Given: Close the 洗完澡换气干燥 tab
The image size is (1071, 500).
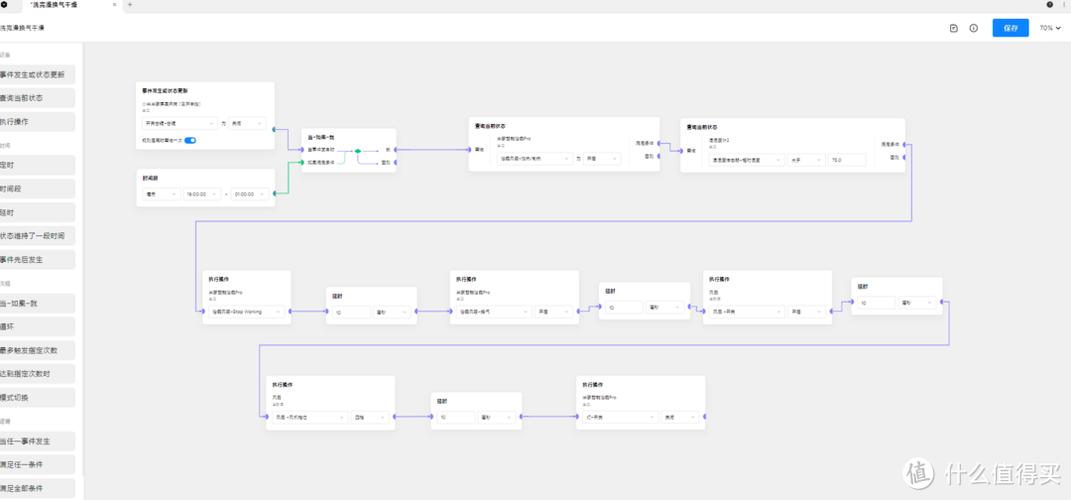Looking at the screenshot, I should [x=114, y=4].
